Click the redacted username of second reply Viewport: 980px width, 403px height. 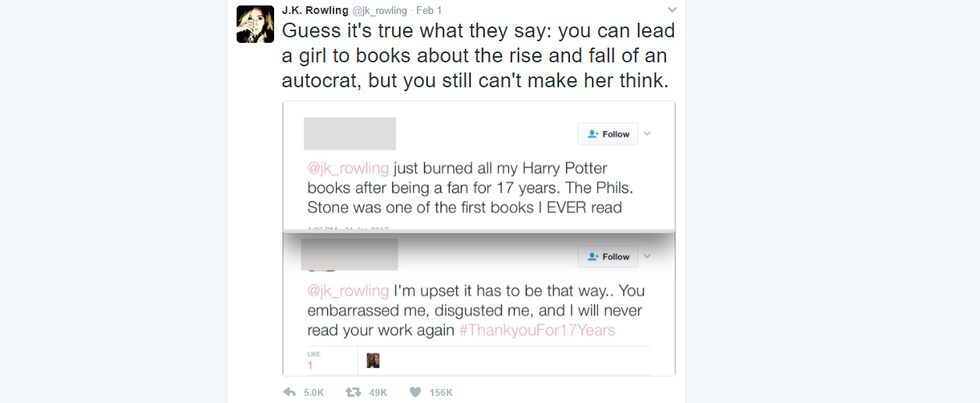tap(349, 254)
